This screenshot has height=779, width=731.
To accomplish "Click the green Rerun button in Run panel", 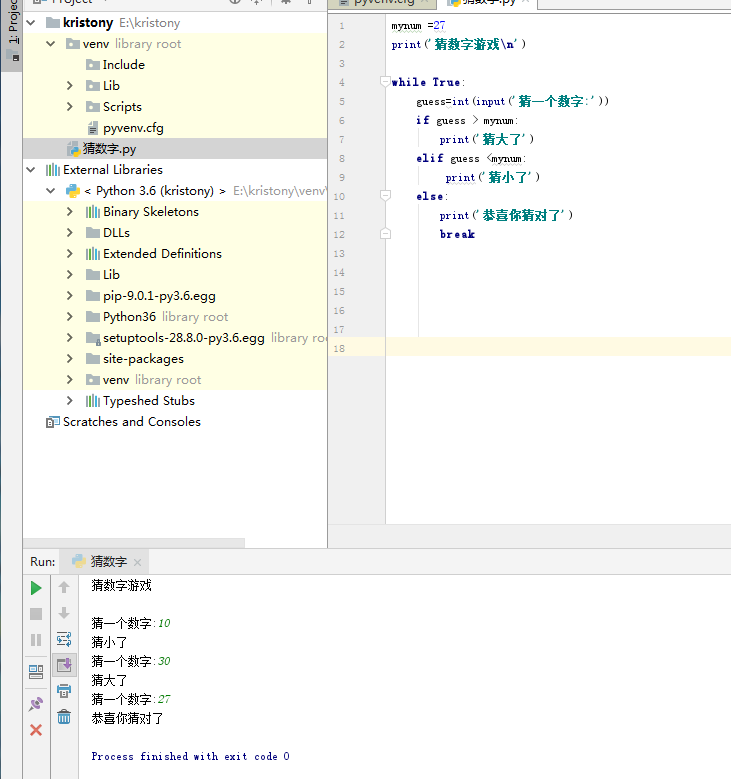I will point(36,588).
